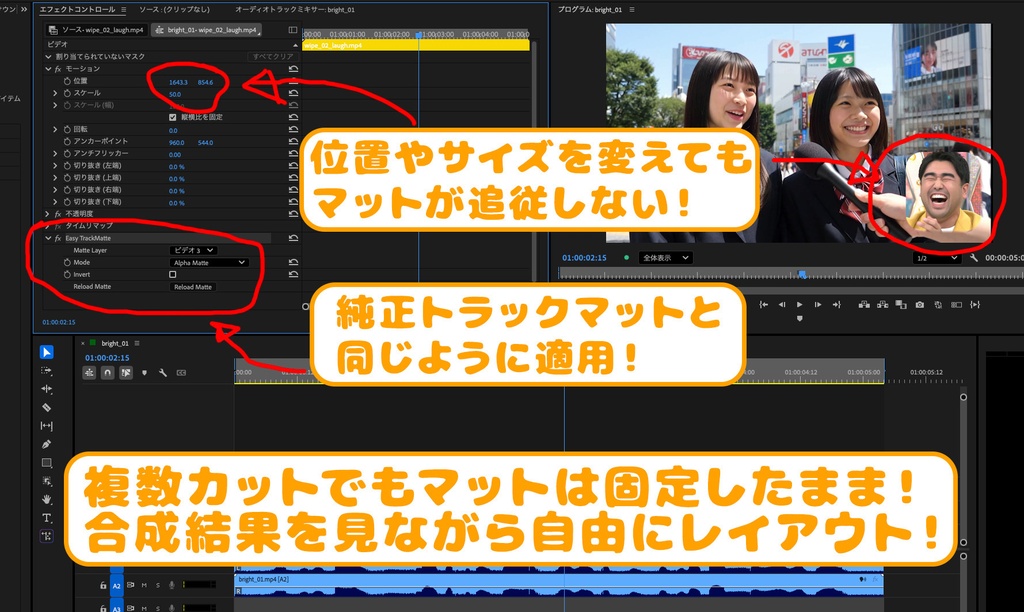Screen dimensions: 1024x612
Task: Open the bright_01 timeline panel menu
Action: click(136, 343)
